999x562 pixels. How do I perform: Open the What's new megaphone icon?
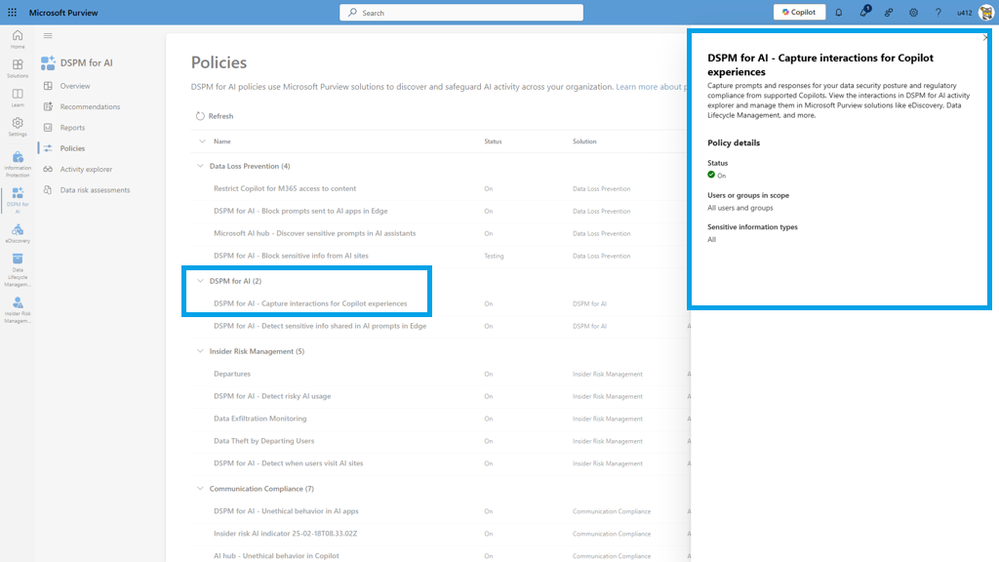tap(864, 12)
